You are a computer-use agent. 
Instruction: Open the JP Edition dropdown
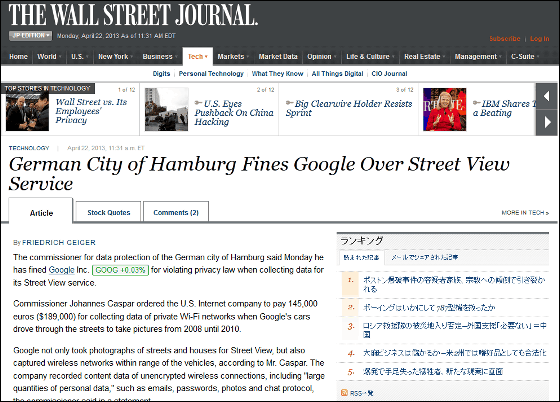point(30,35)
